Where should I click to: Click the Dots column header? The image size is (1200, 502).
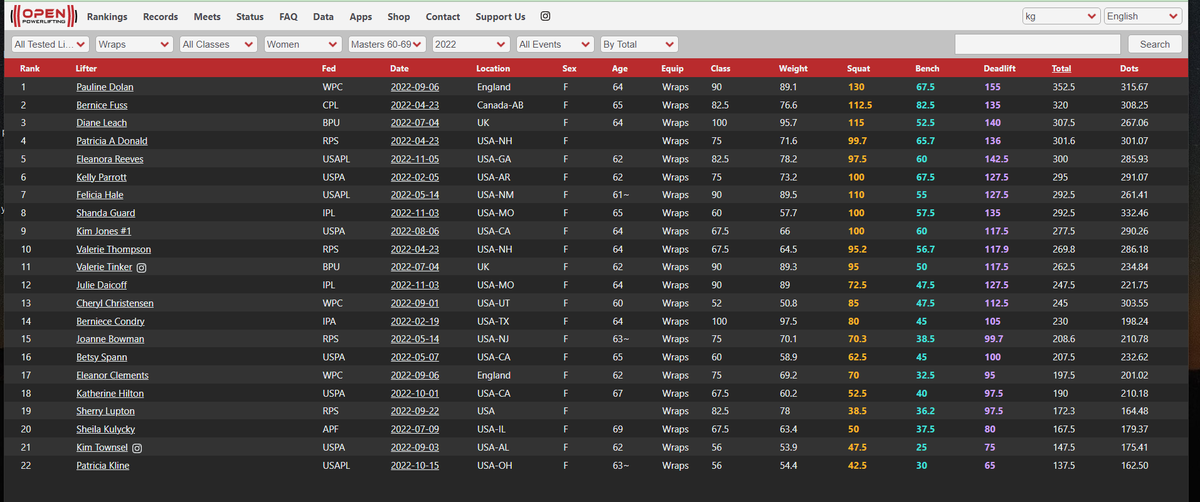[1129, 69]
